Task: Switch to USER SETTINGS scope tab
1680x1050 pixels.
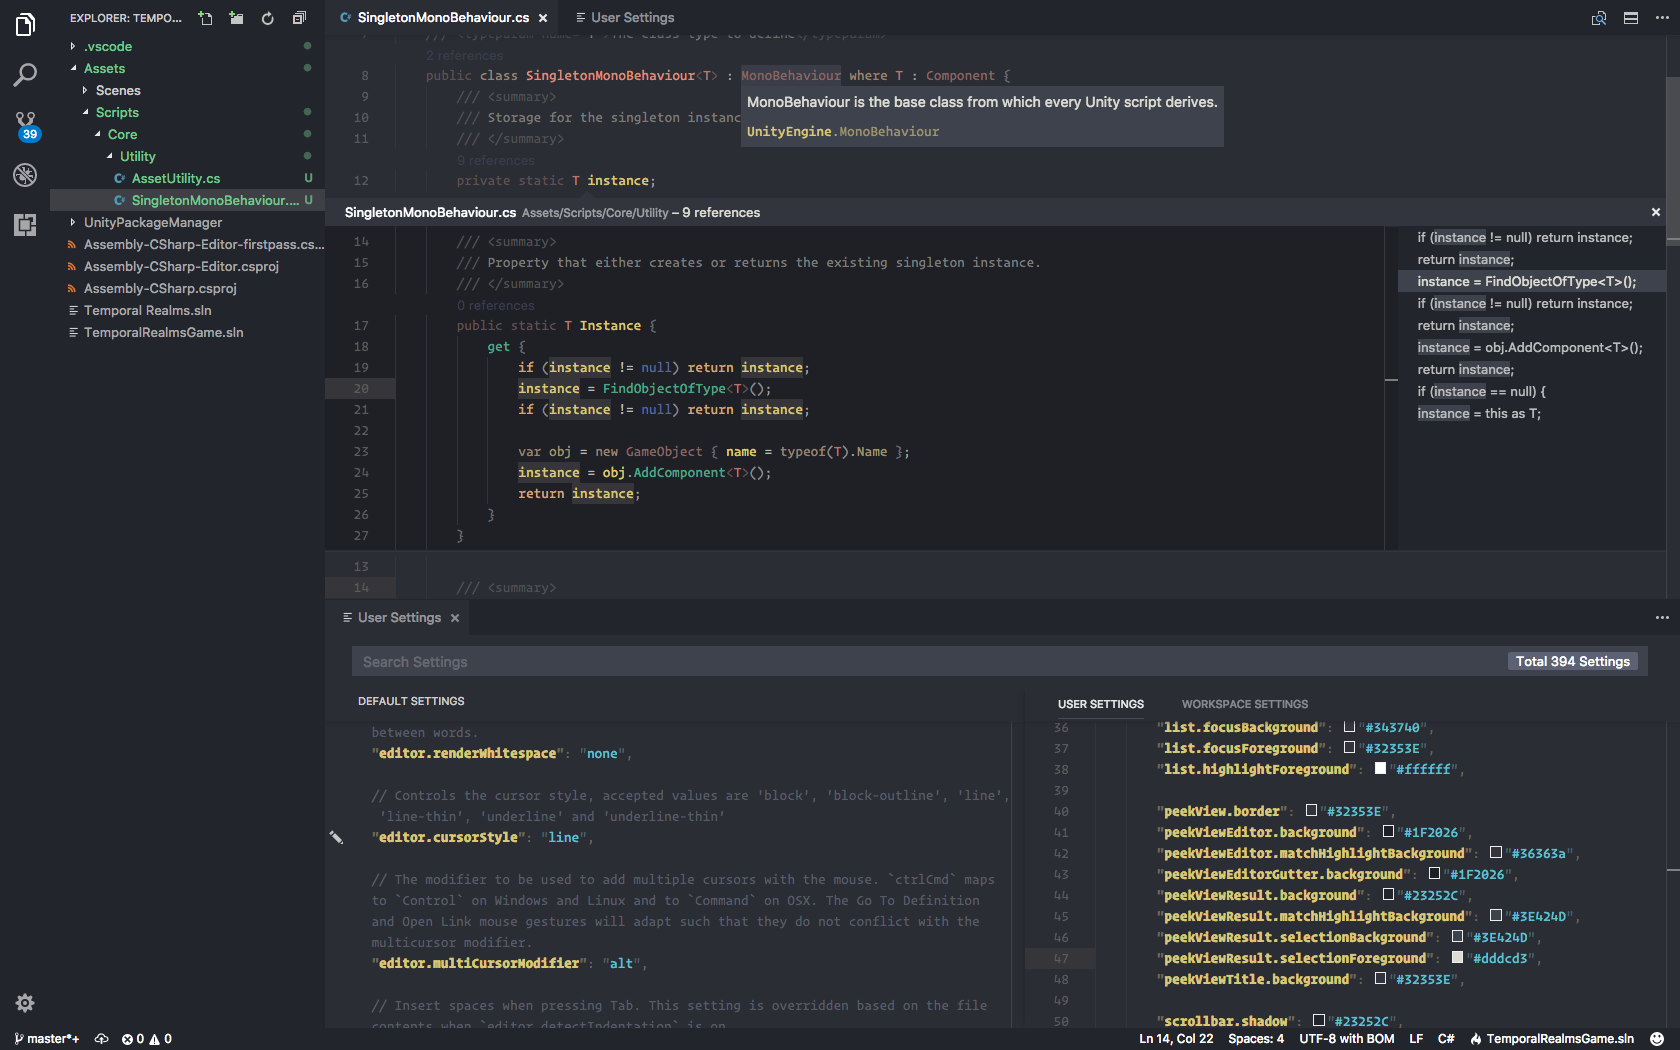Action: point(1100,704)
